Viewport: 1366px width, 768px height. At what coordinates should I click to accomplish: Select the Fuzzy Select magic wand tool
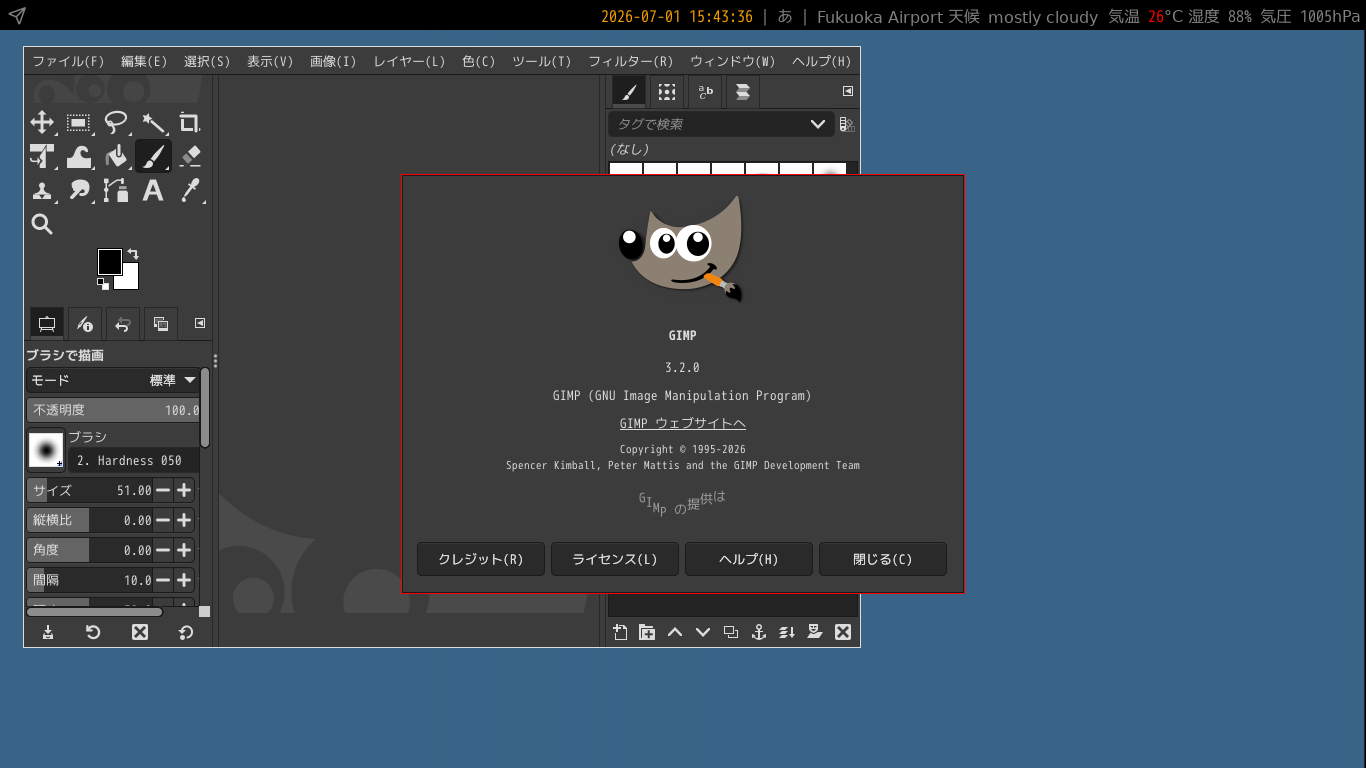pyautogui.click(x=153, y=123)
